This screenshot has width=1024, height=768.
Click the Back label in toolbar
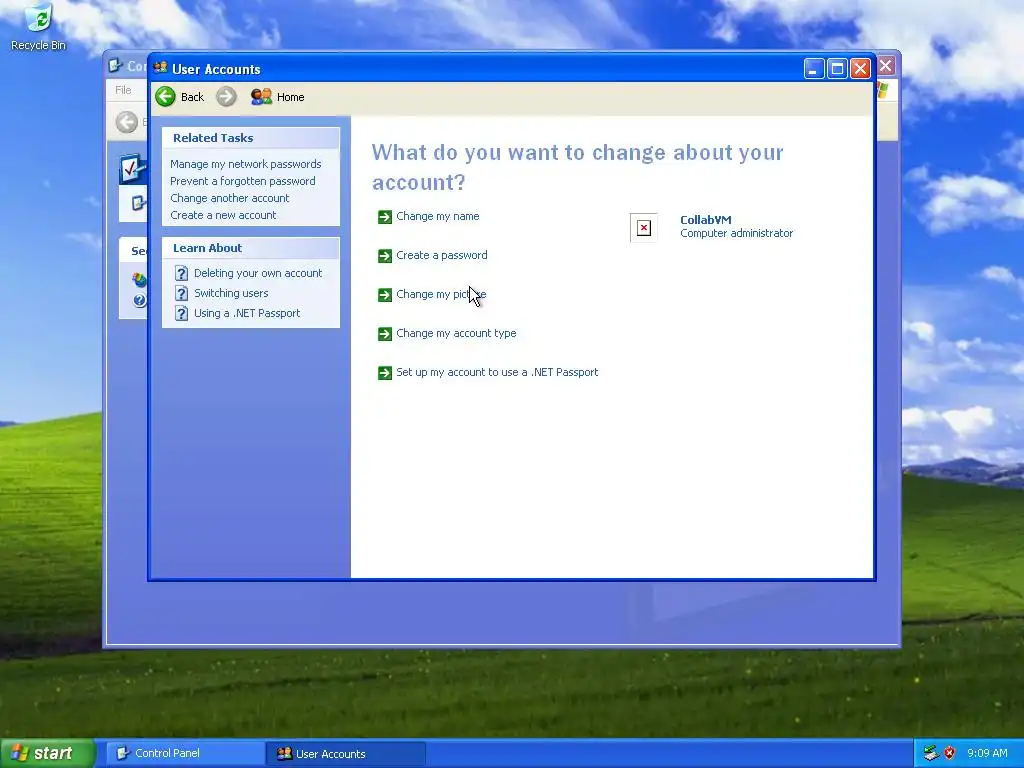[x=192, y=97]
